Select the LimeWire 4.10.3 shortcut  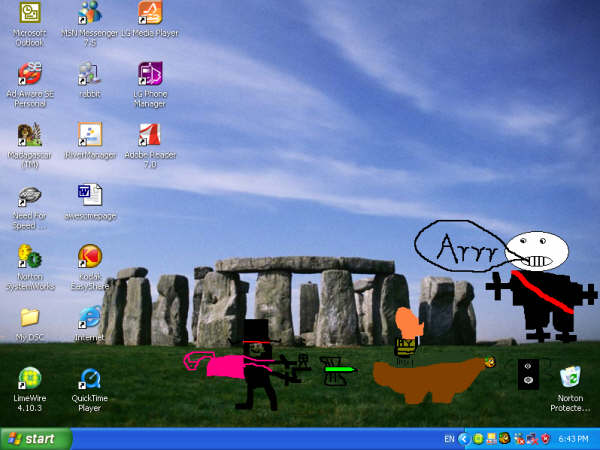coord(30,379)
